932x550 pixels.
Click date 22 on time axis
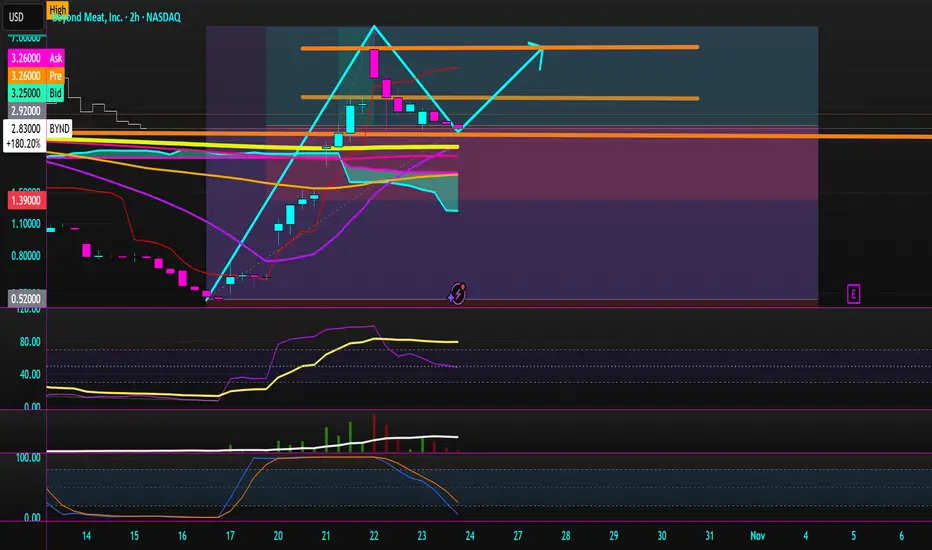coord(374,536)
